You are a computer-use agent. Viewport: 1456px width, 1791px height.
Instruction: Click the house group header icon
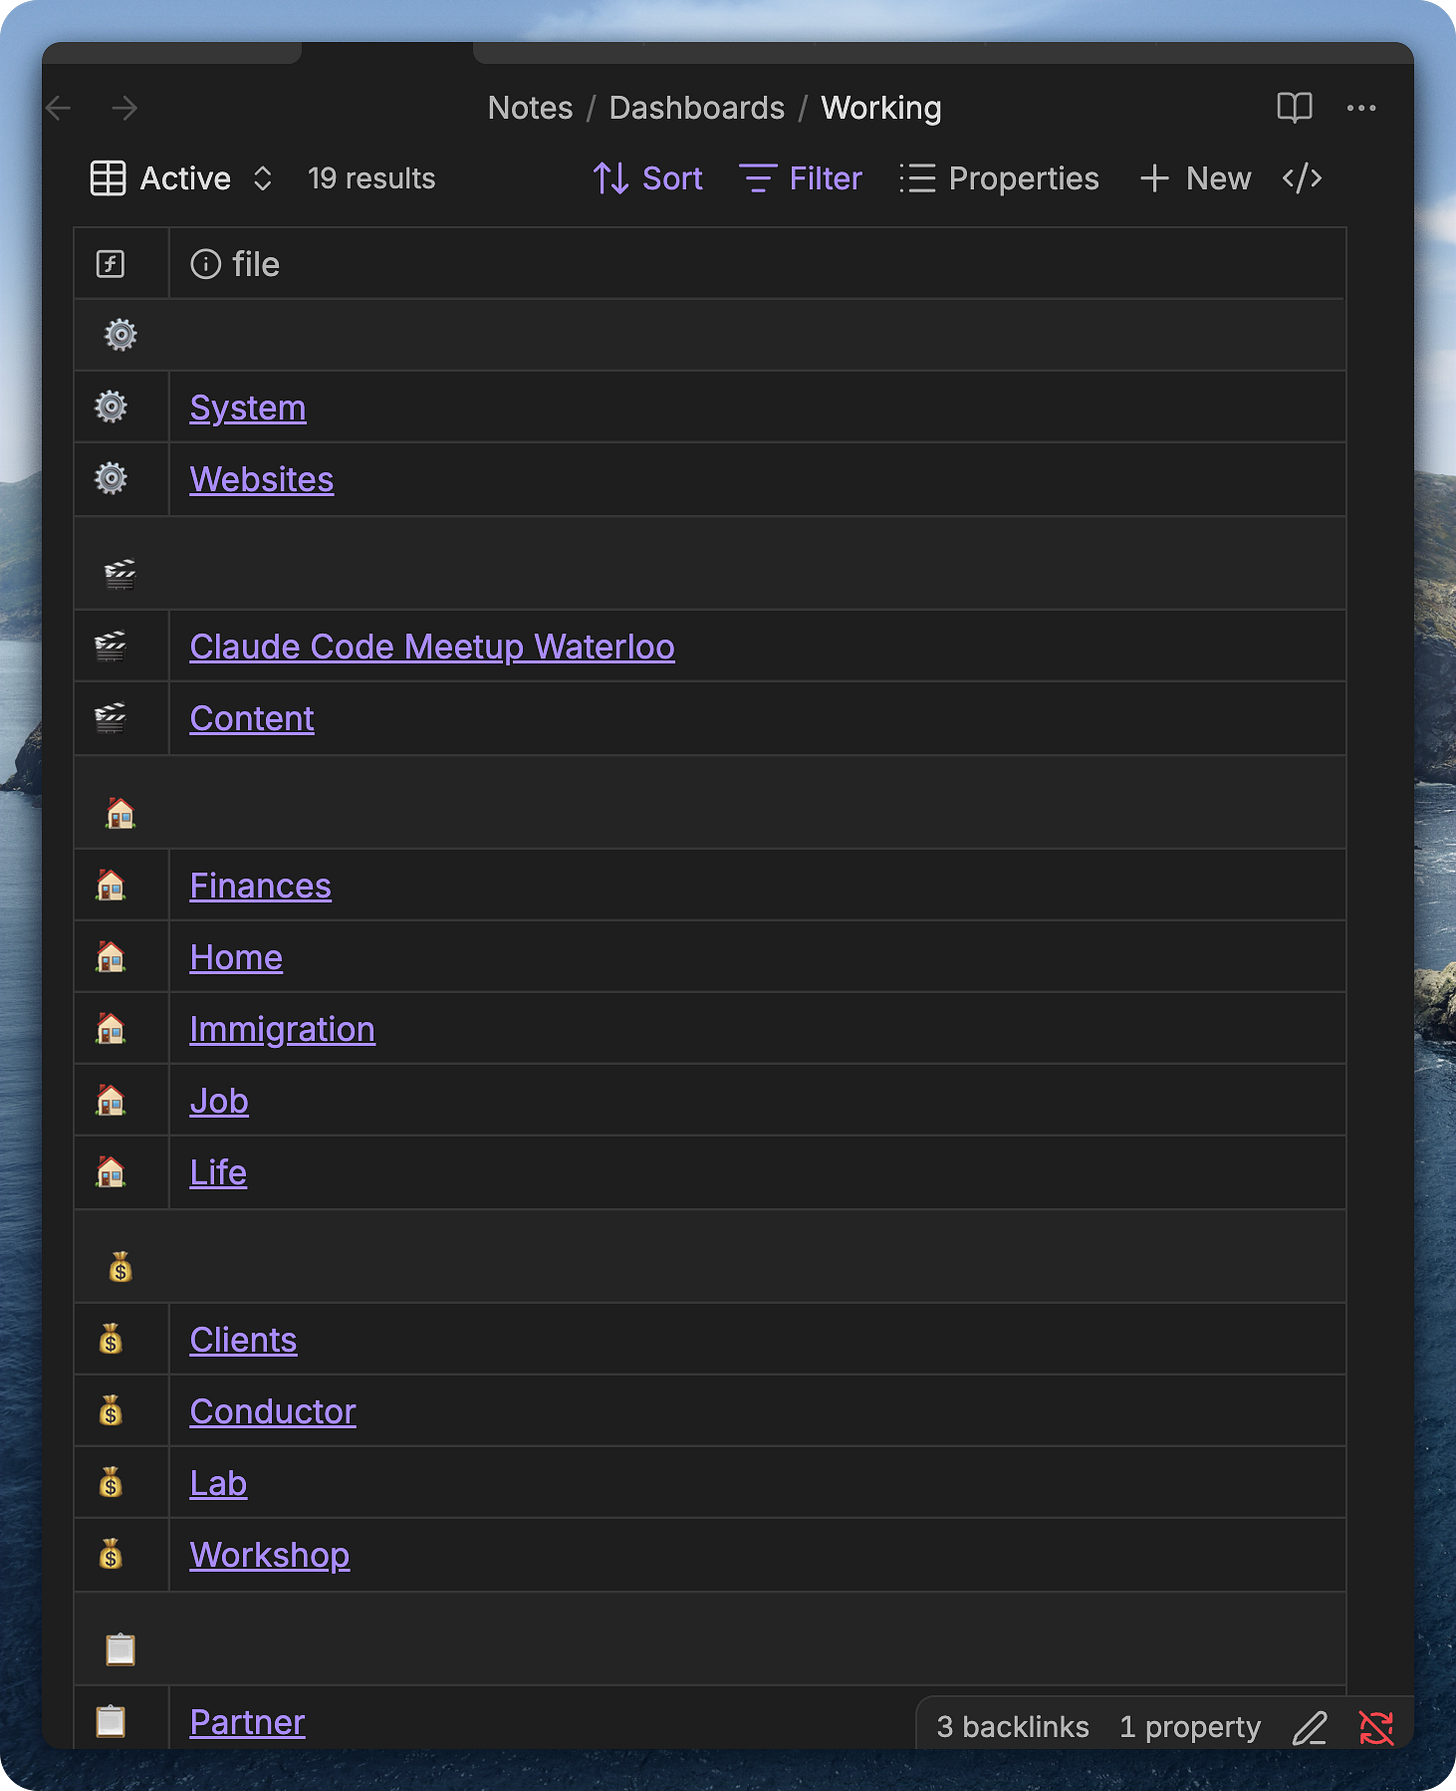pos(120,813)
